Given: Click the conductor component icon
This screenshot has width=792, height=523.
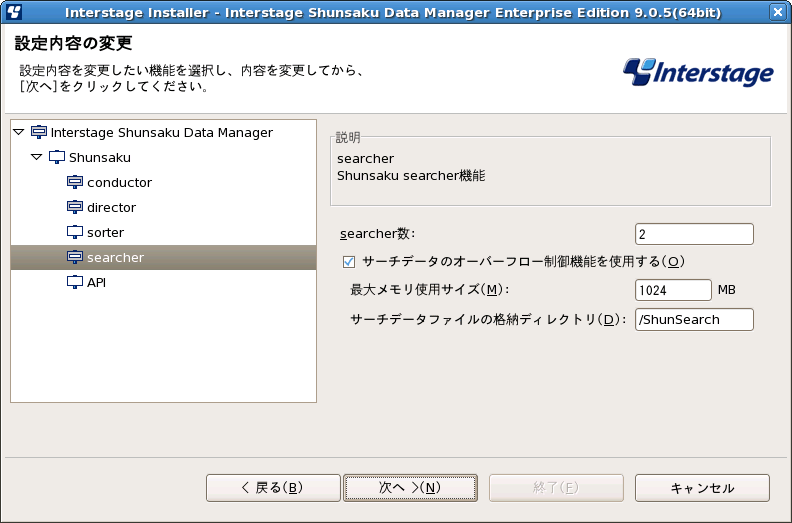Looking at the screenshot, I should (75, 182).
